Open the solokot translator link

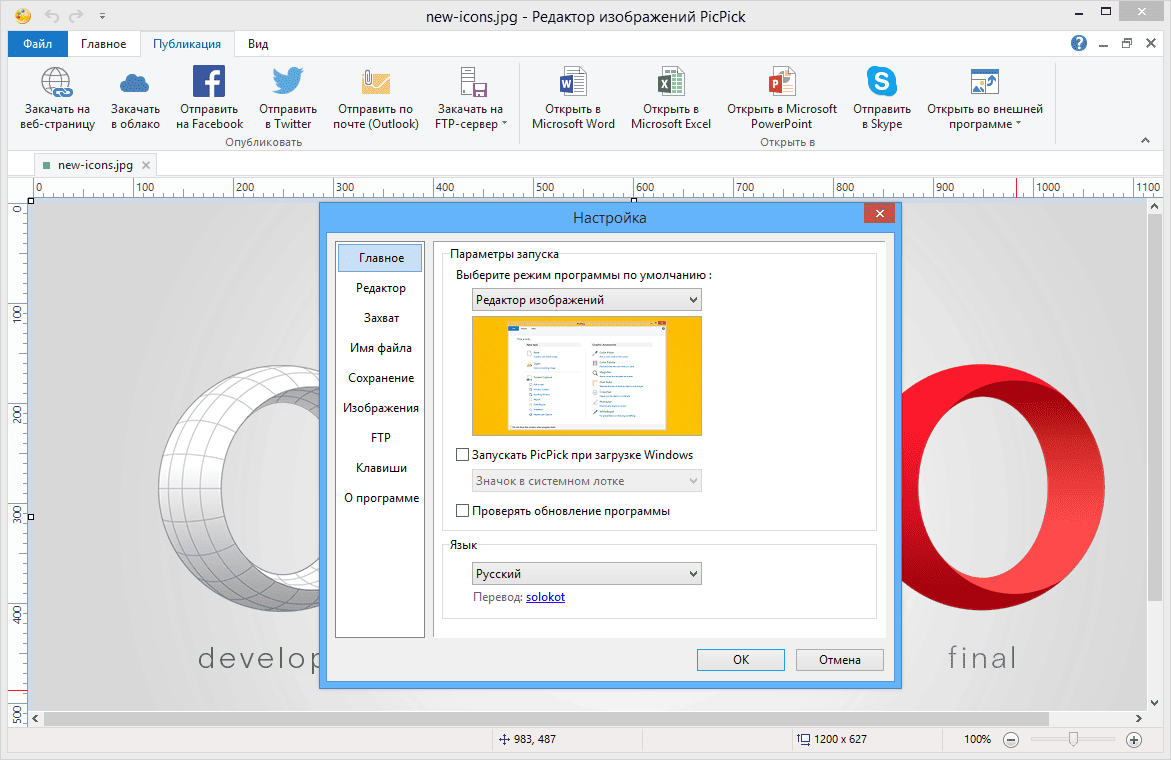(545, 597)
